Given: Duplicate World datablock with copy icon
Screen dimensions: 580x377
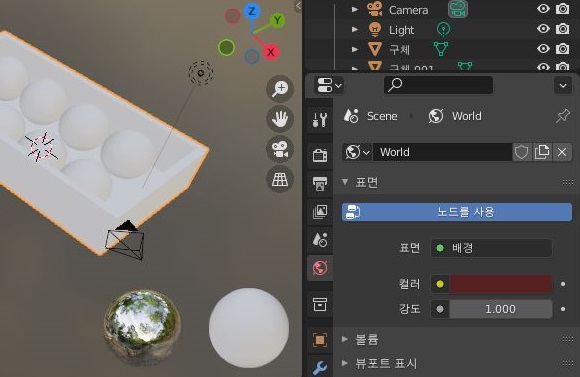Looking at the screenshot, I should coord(542,152).
